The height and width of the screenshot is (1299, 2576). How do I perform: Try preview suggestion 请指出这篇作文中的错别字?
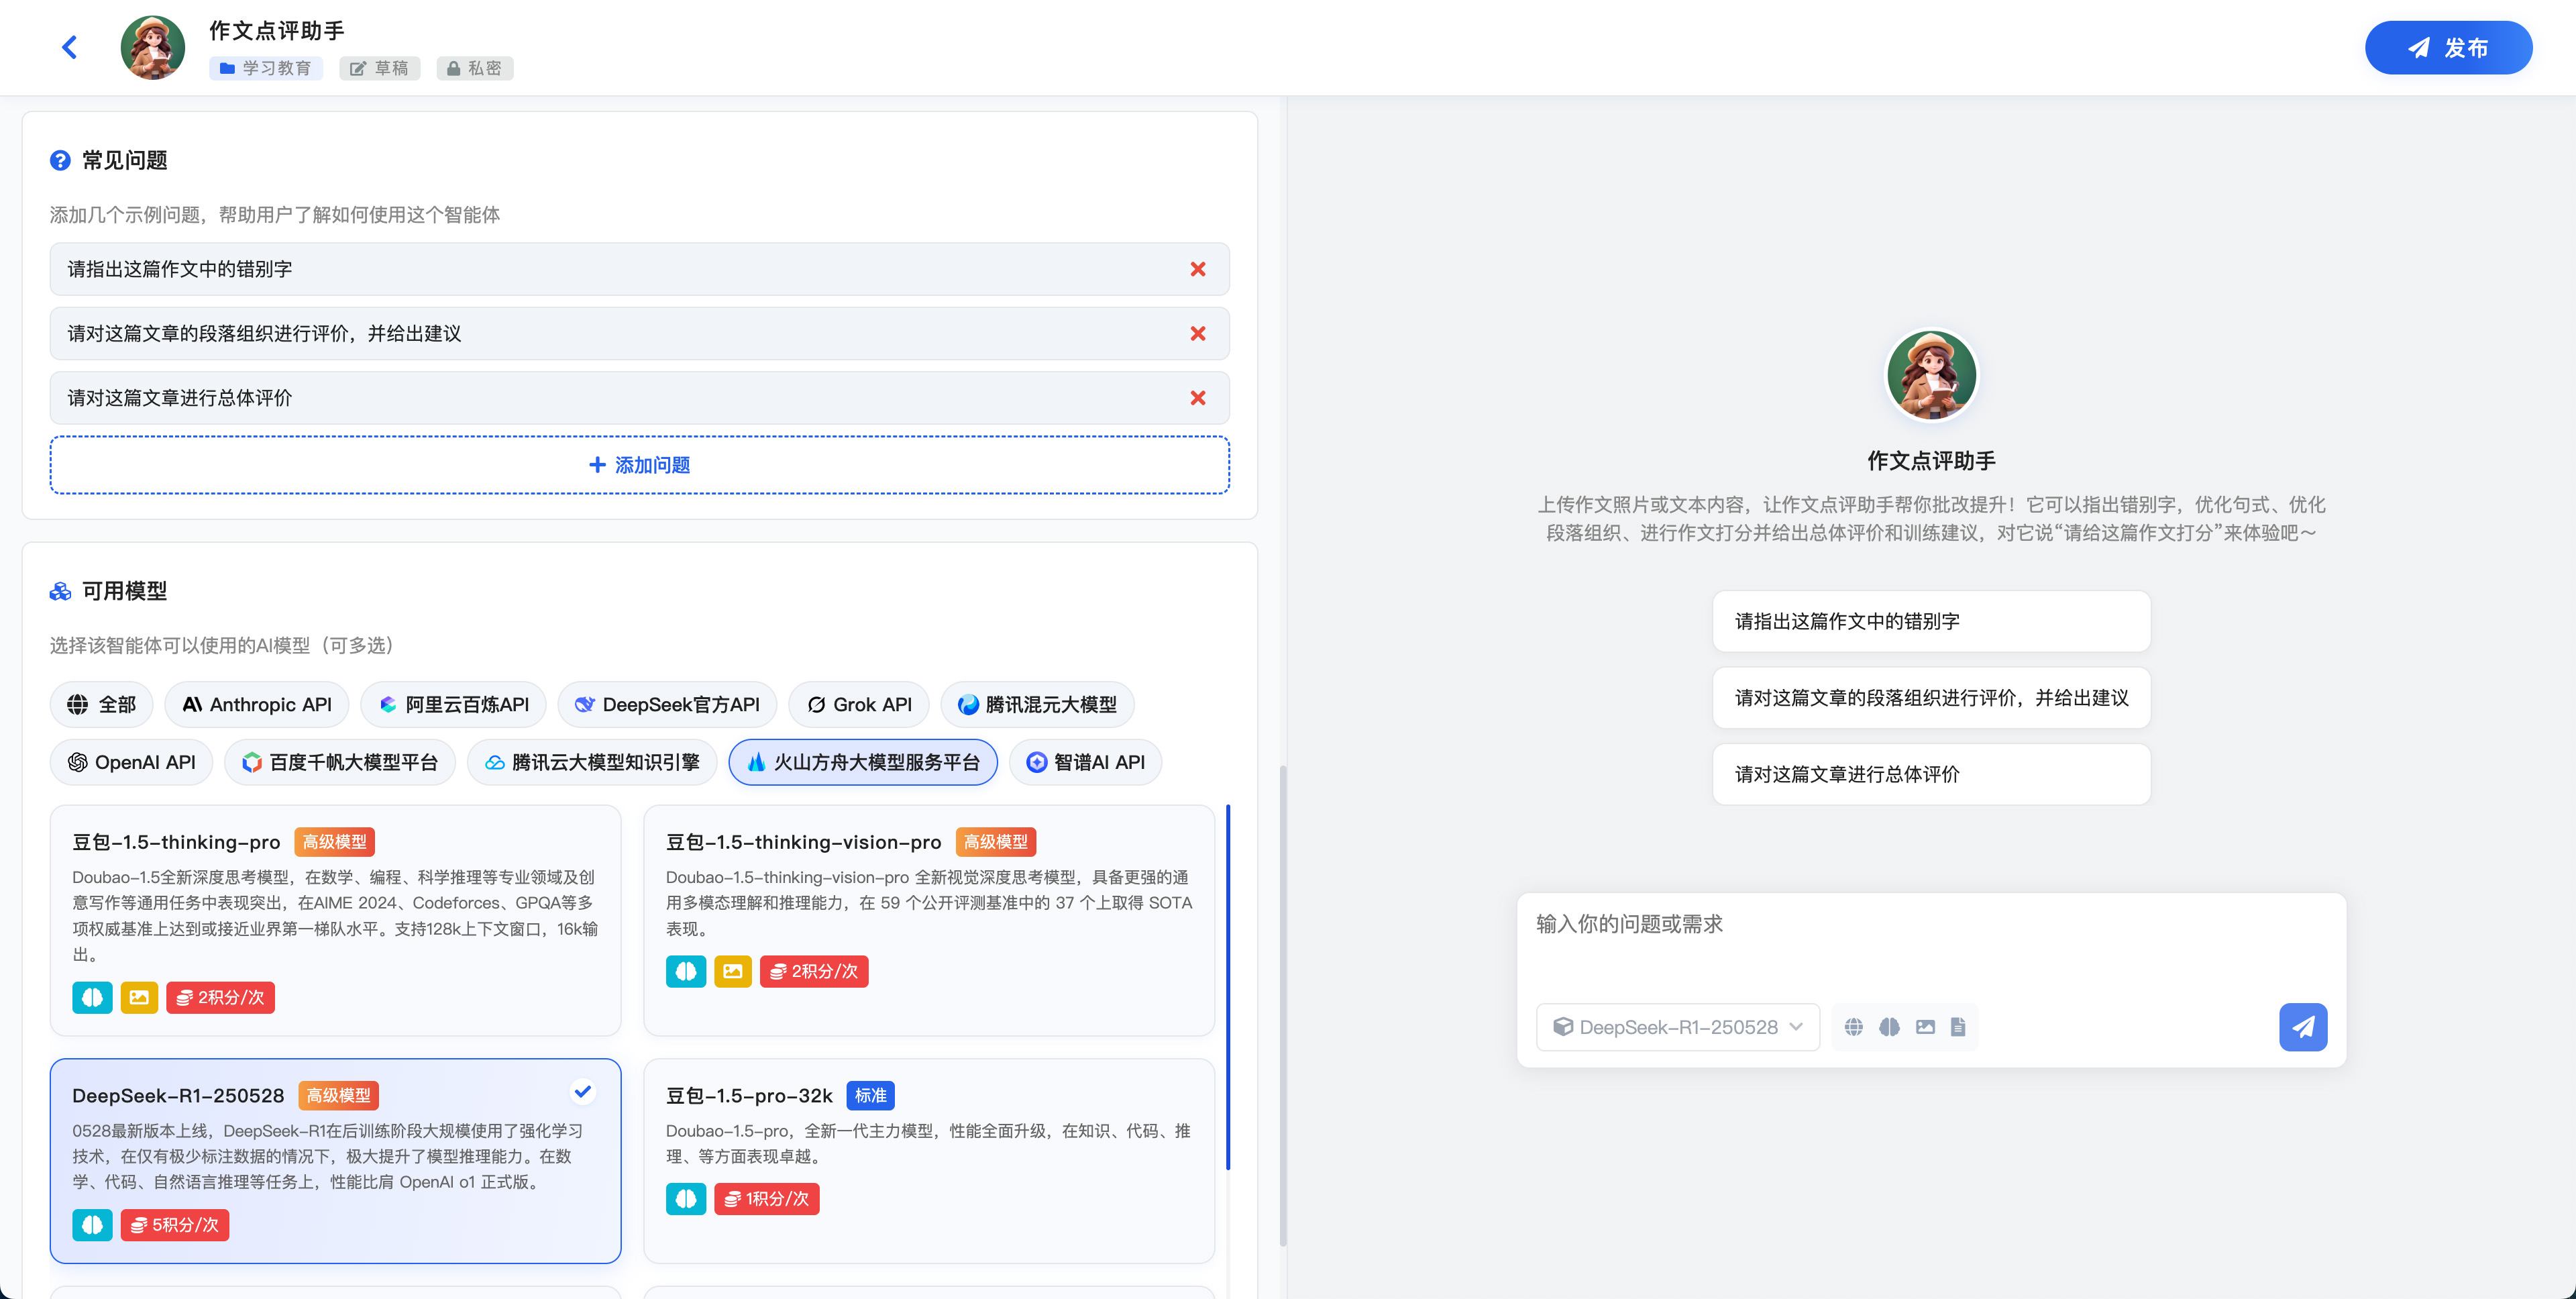point(1931,621)
